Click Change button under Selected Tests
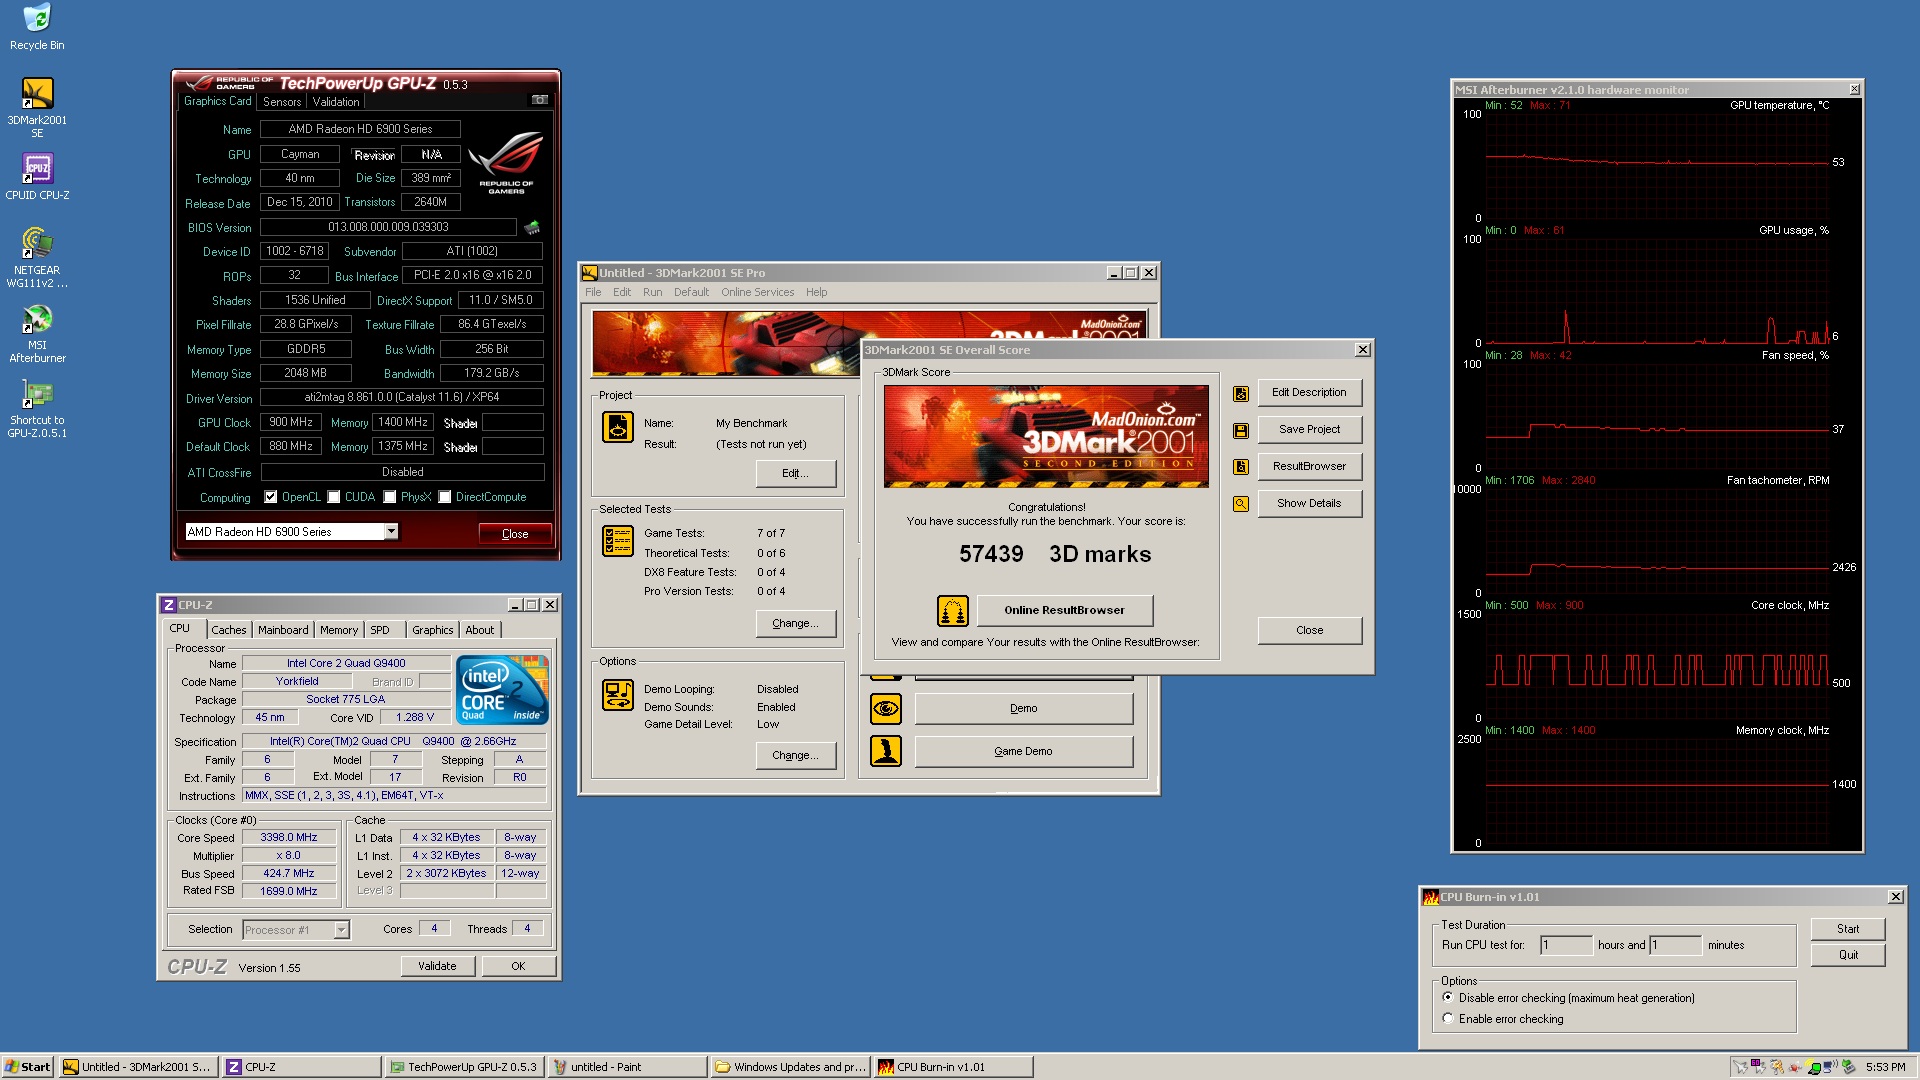The image size is (1920, 1080). pos(795,623)
